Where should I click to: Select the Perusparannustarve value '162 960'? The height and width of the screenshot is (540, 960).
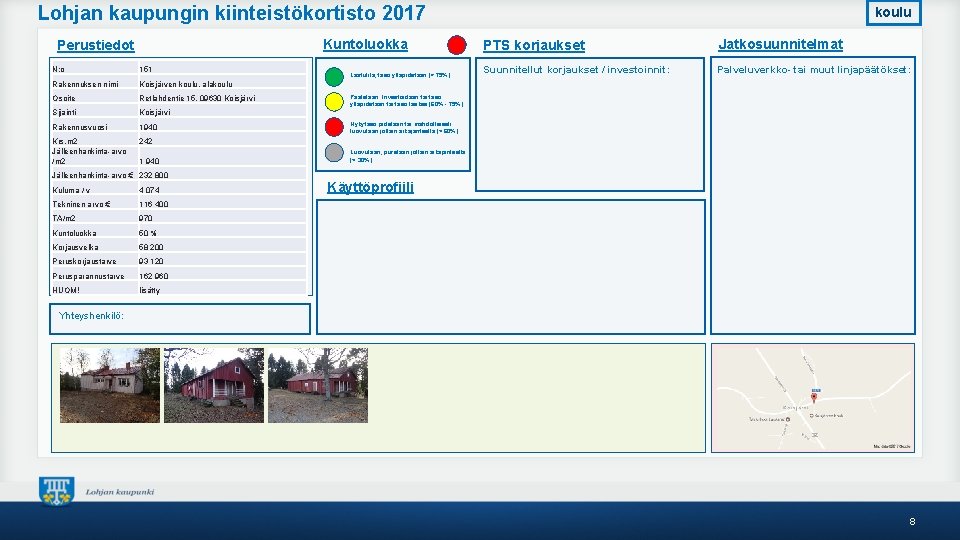tap(154, 276)
